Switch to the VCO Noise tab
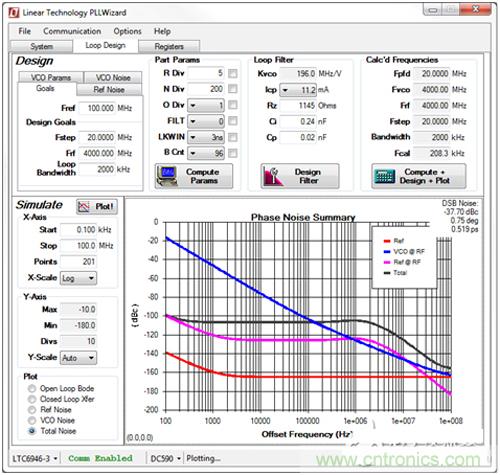The width and height of the screenshot is (500, 475). pos(113,78)
